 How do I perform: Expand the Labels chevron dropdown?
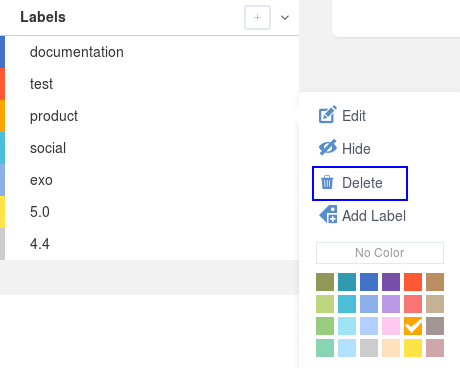coord(285,17)
